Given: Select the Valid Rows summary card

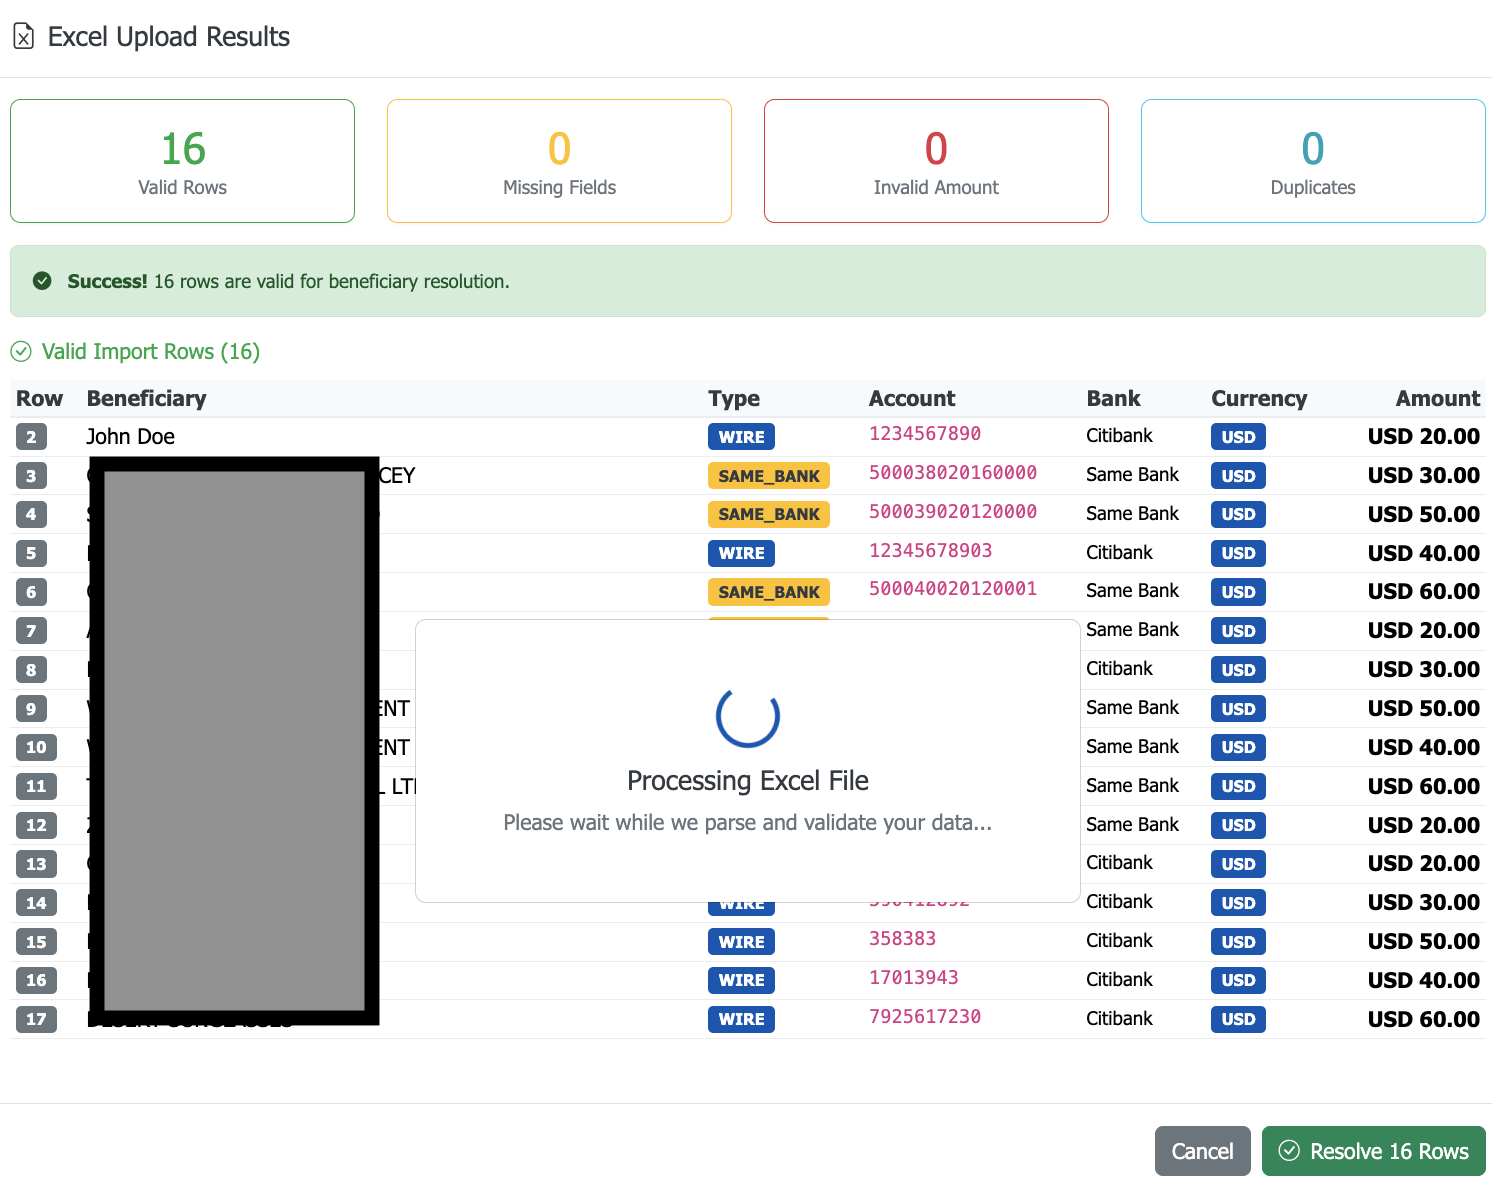Looking at the screenshot, I should click(182, 161).
